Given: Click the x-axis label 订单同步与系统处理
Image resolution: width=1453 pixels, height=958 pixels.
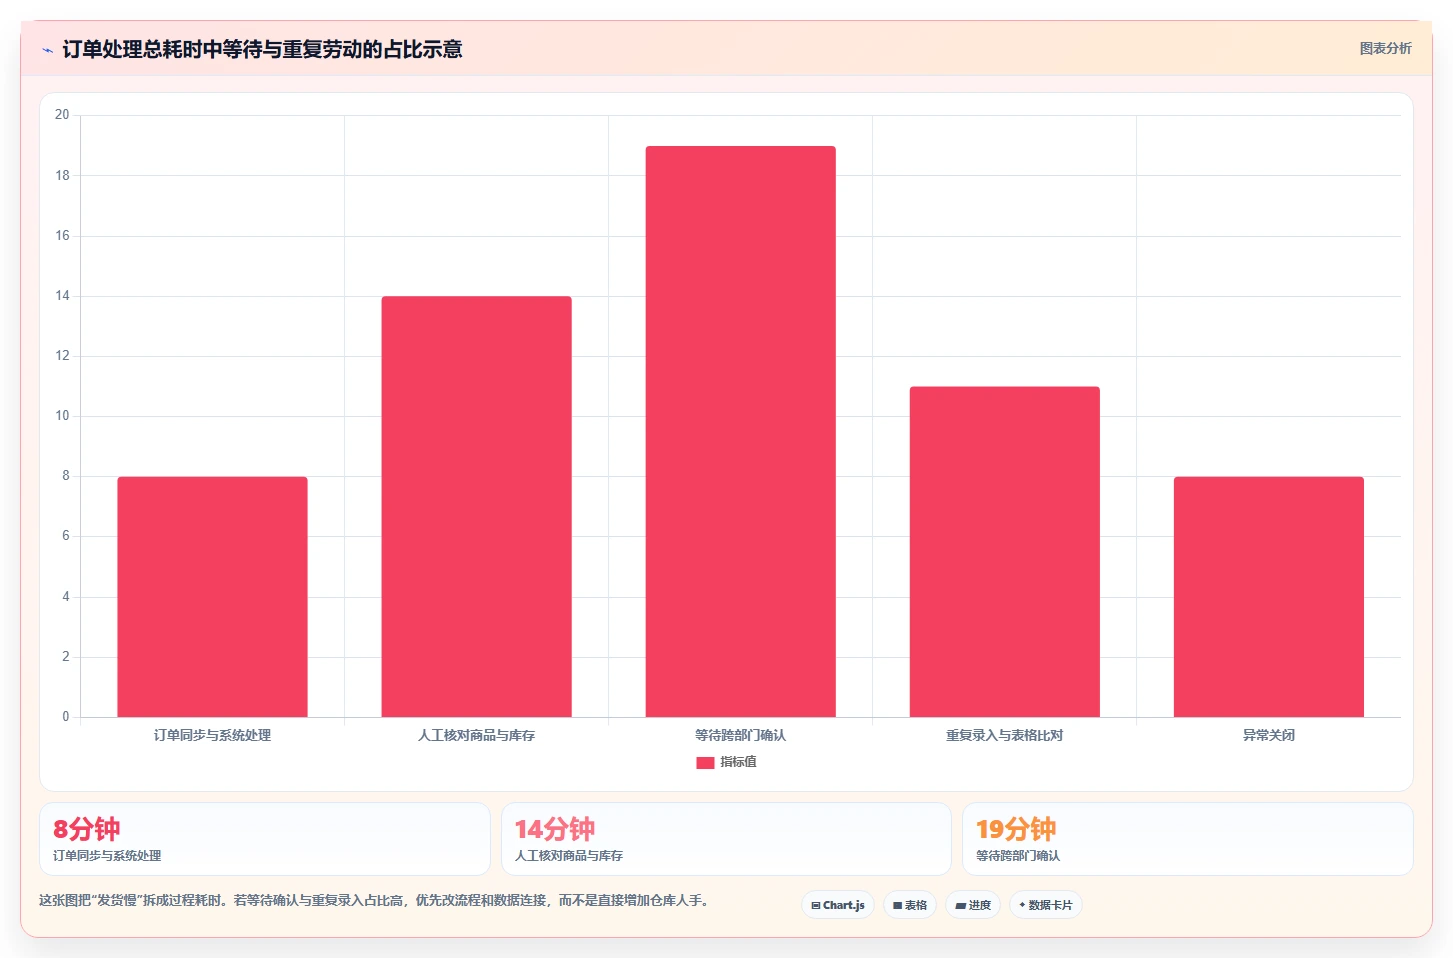Looking at the screenshot, I should pyautogui.click(x=212, y=735).
